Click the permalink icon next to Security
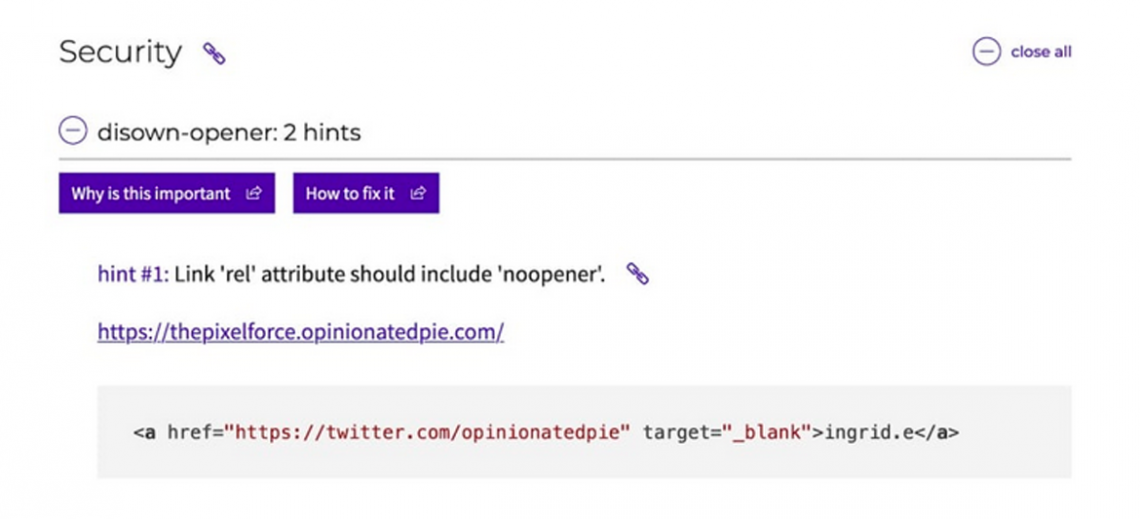1140x519 pixels. [214, 53]
